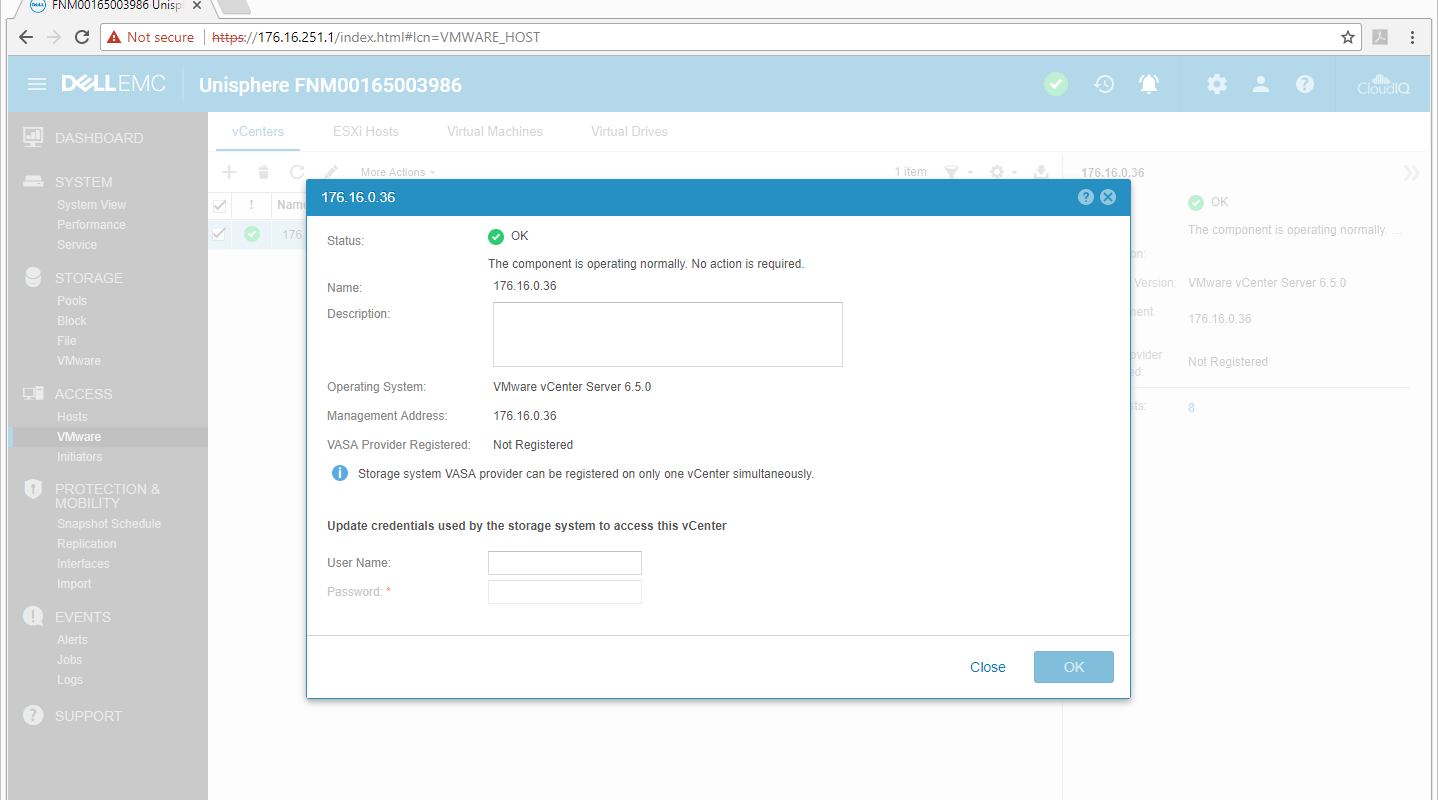Open the settings gear in the header
This screenshot has height=800, width=1438.
click(1216, 84)
